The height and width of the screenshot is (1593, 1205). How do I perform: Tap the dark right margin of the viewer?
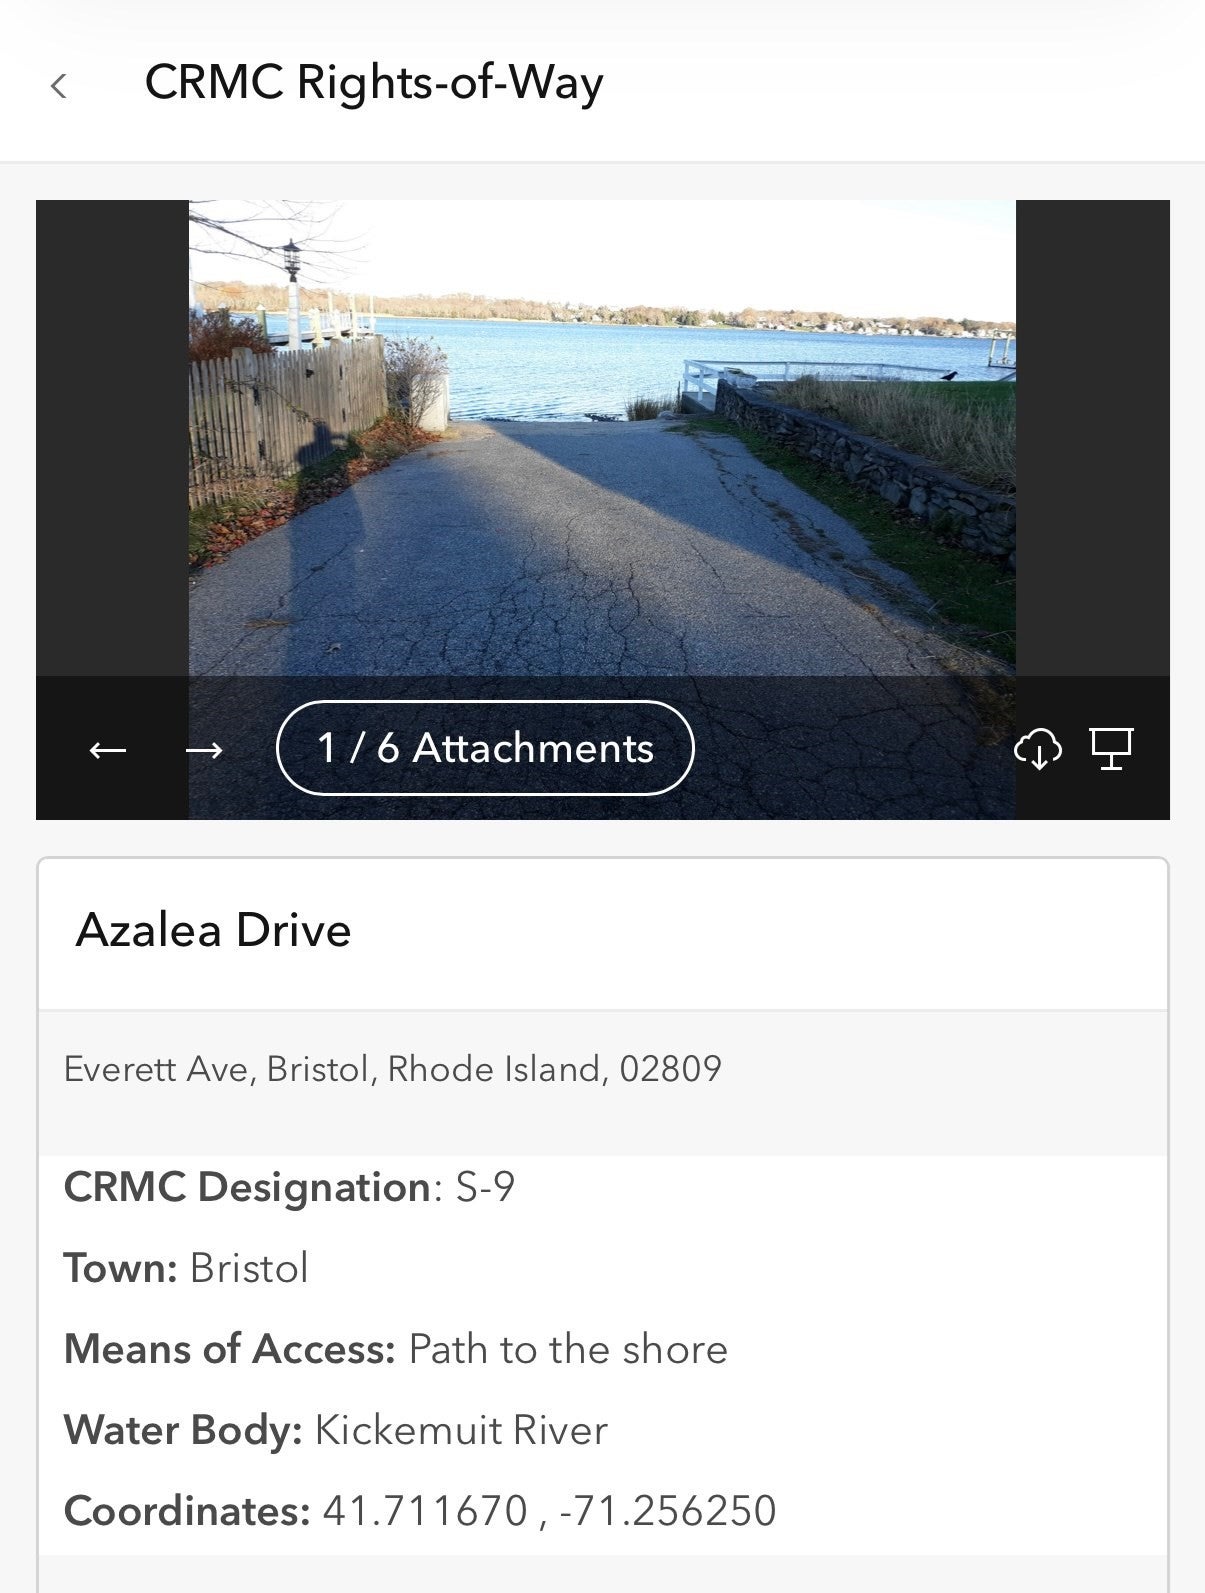tap(1093, 438)
